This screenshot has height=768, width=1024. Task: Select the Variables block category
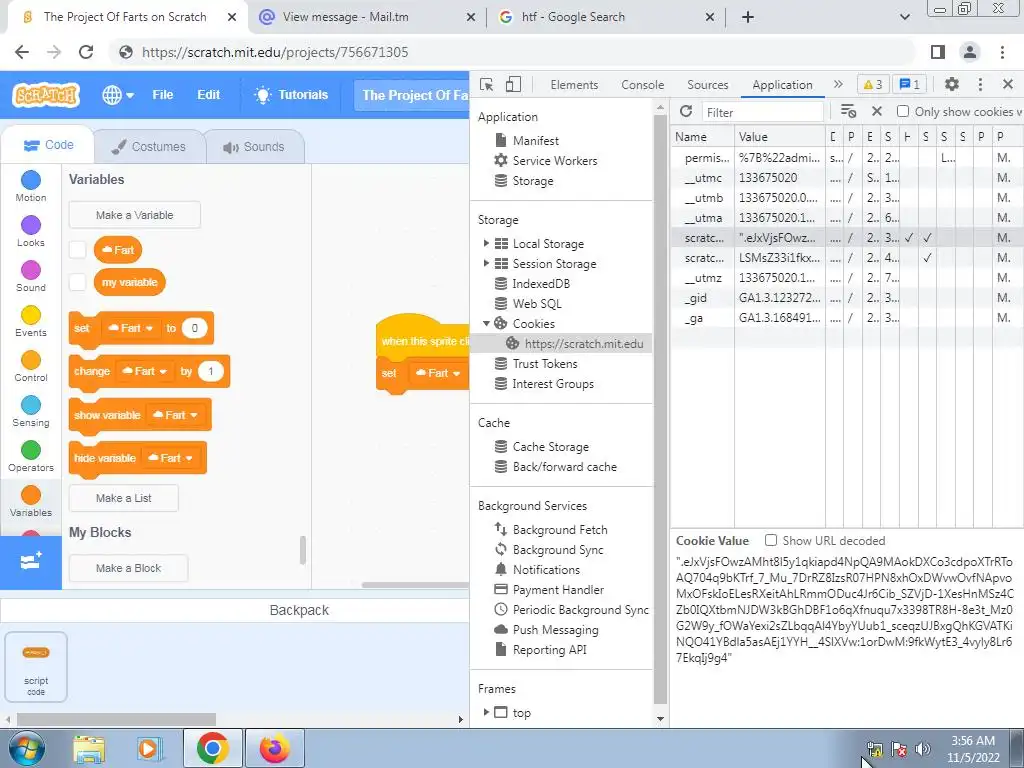click(31, 501)
